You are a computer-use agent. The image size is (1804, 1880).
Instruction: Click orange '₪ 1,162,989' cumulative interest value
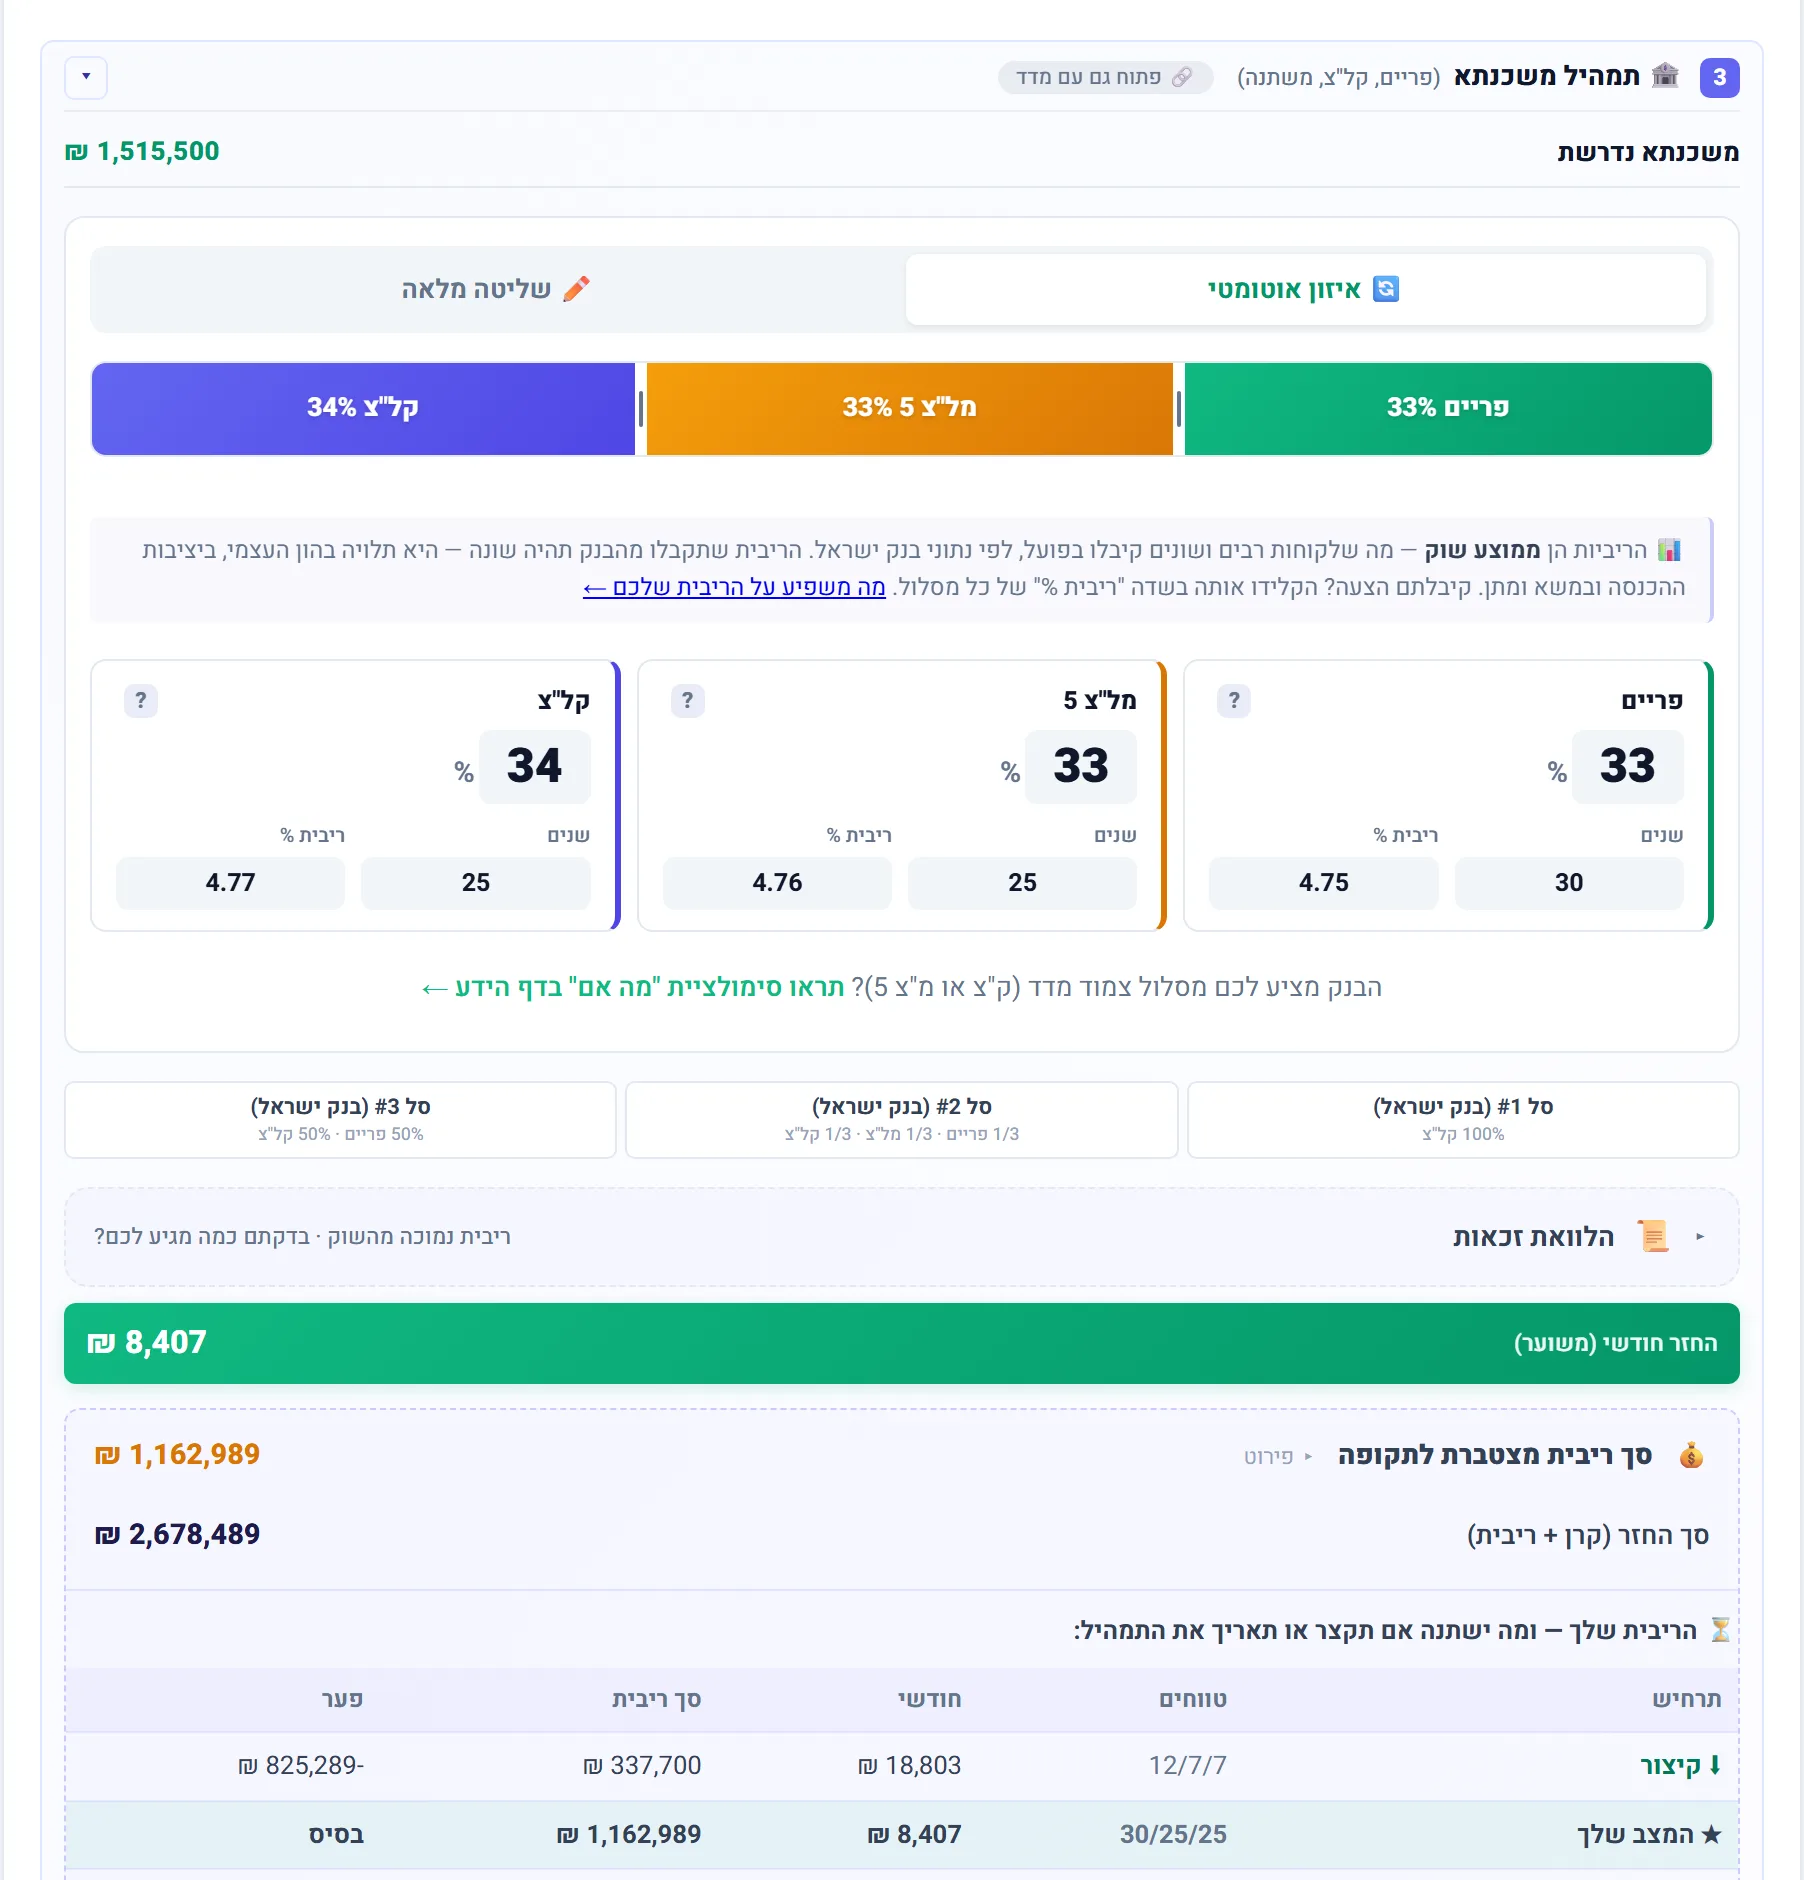[x=177, y=1454]
